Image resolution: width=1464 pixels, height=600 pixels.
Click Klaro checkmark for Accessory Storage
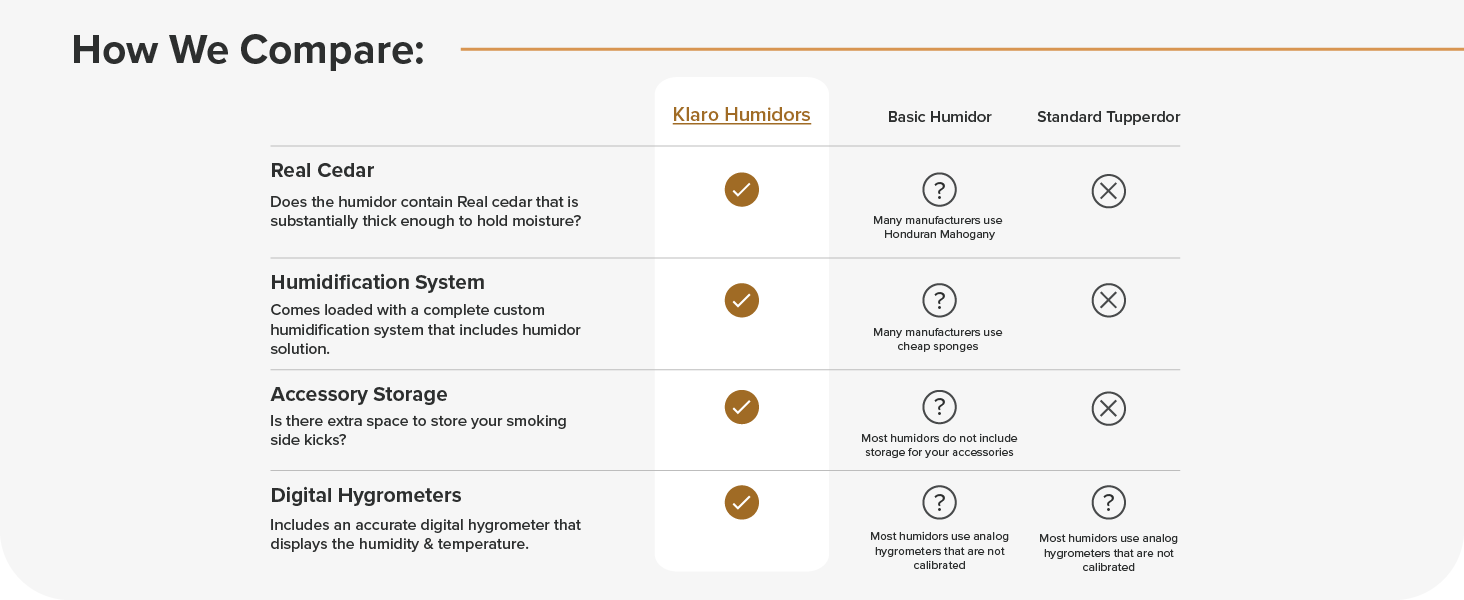pos(741,407)
